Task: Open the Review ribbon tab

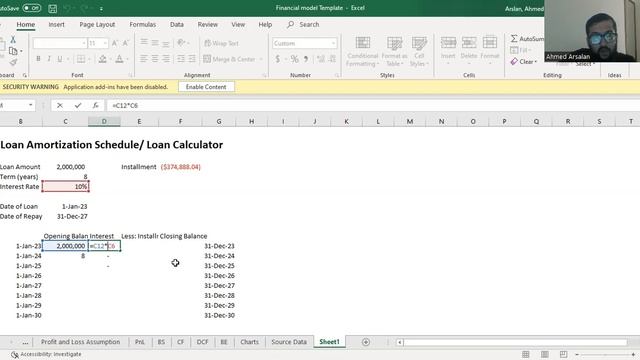Action: 208,24
